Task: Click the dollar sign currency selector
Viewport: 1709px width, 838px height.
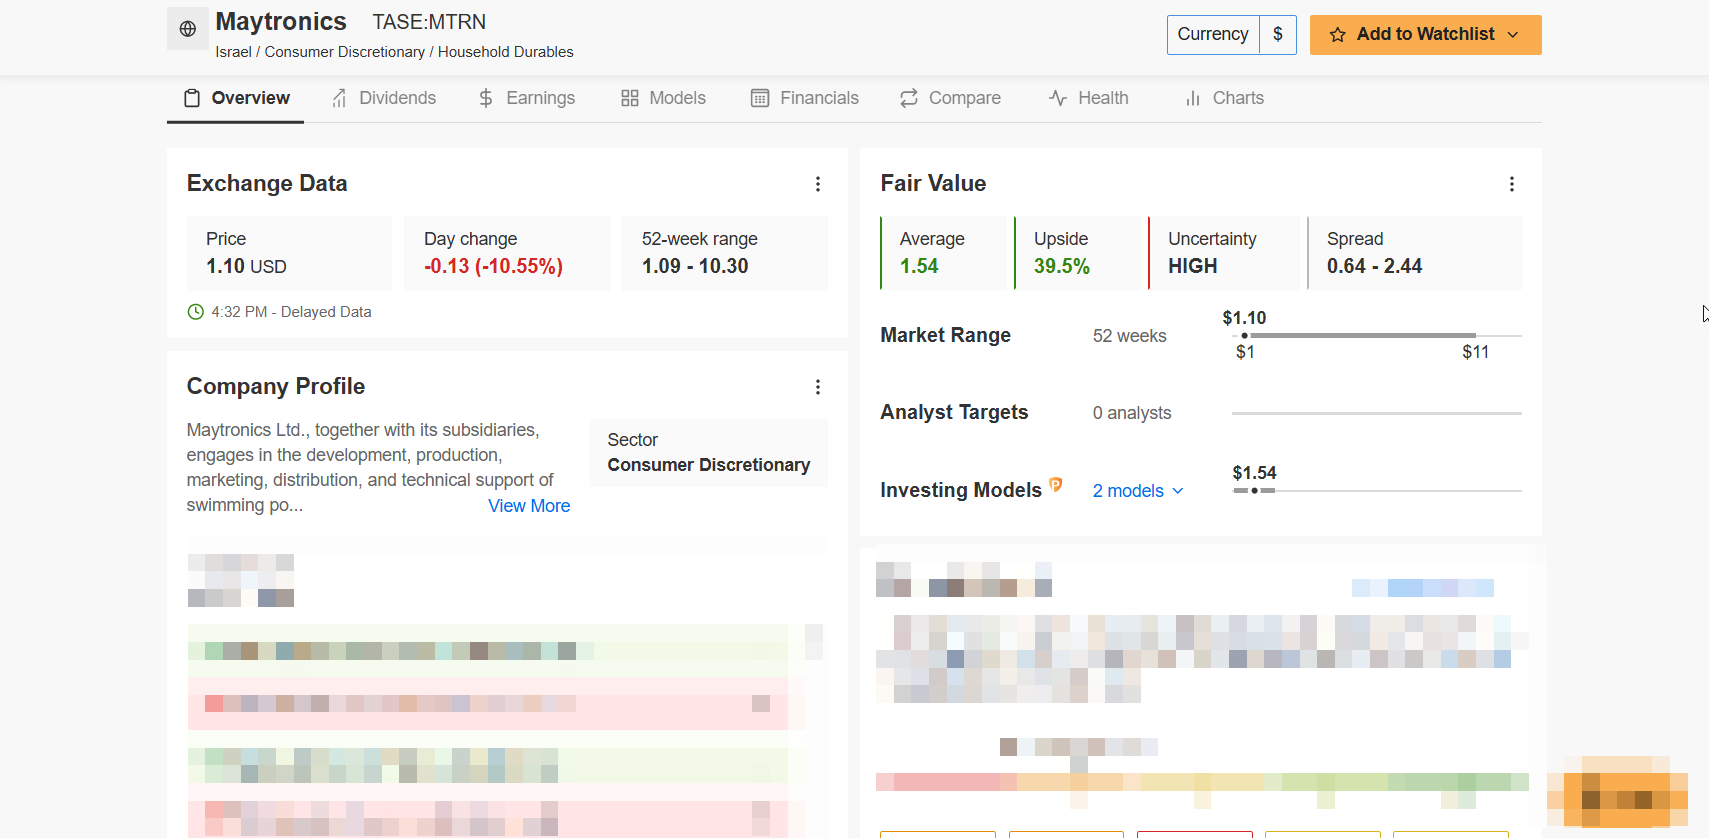Action: pyautogui.click(x=1278, y=34)
